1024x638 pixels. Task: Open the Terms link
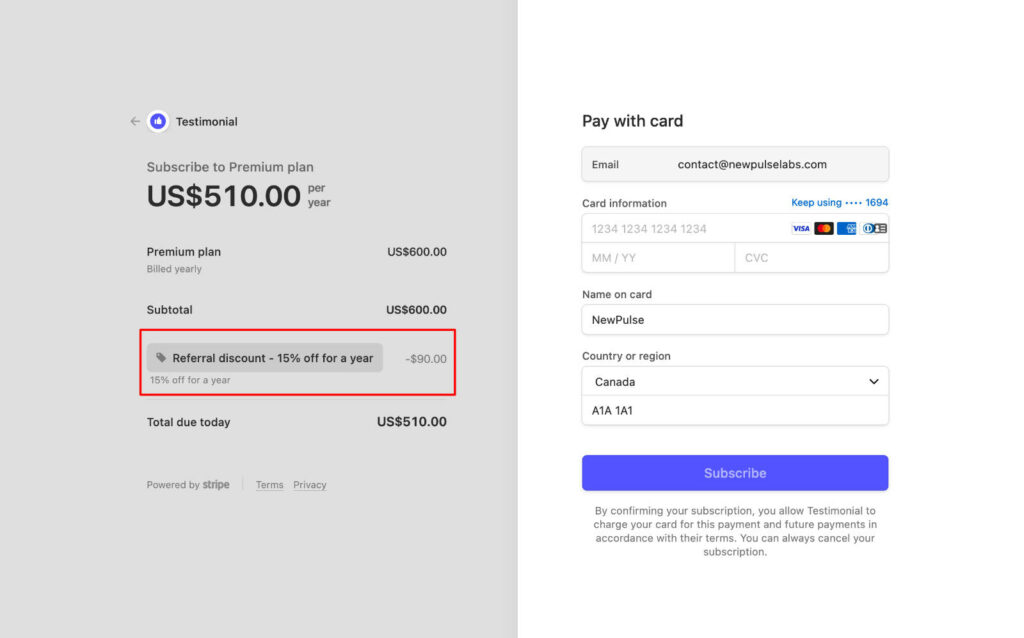point(269,485)
